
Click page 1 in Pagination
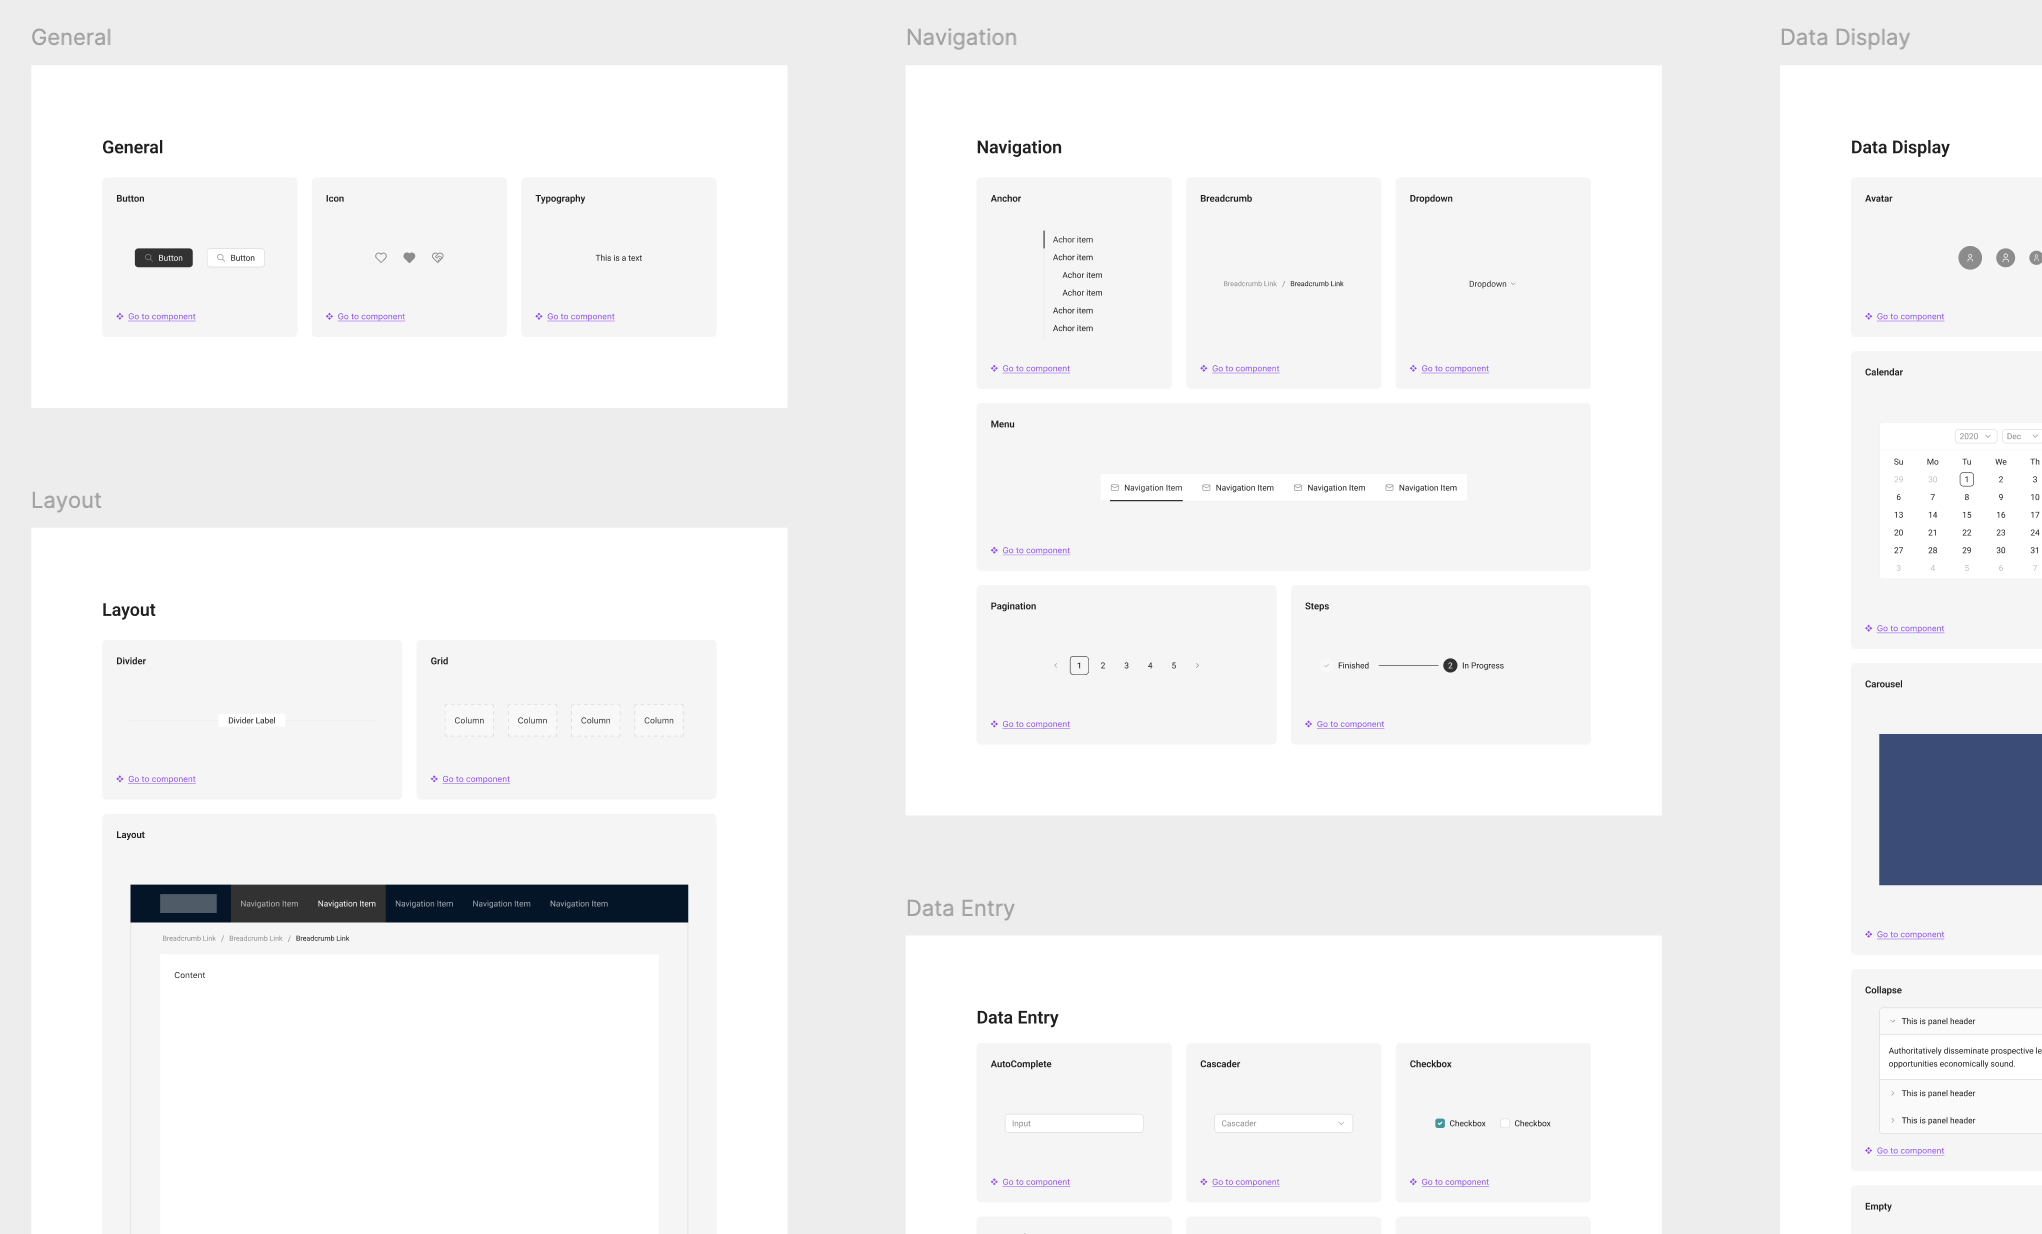coord(1079,665)
